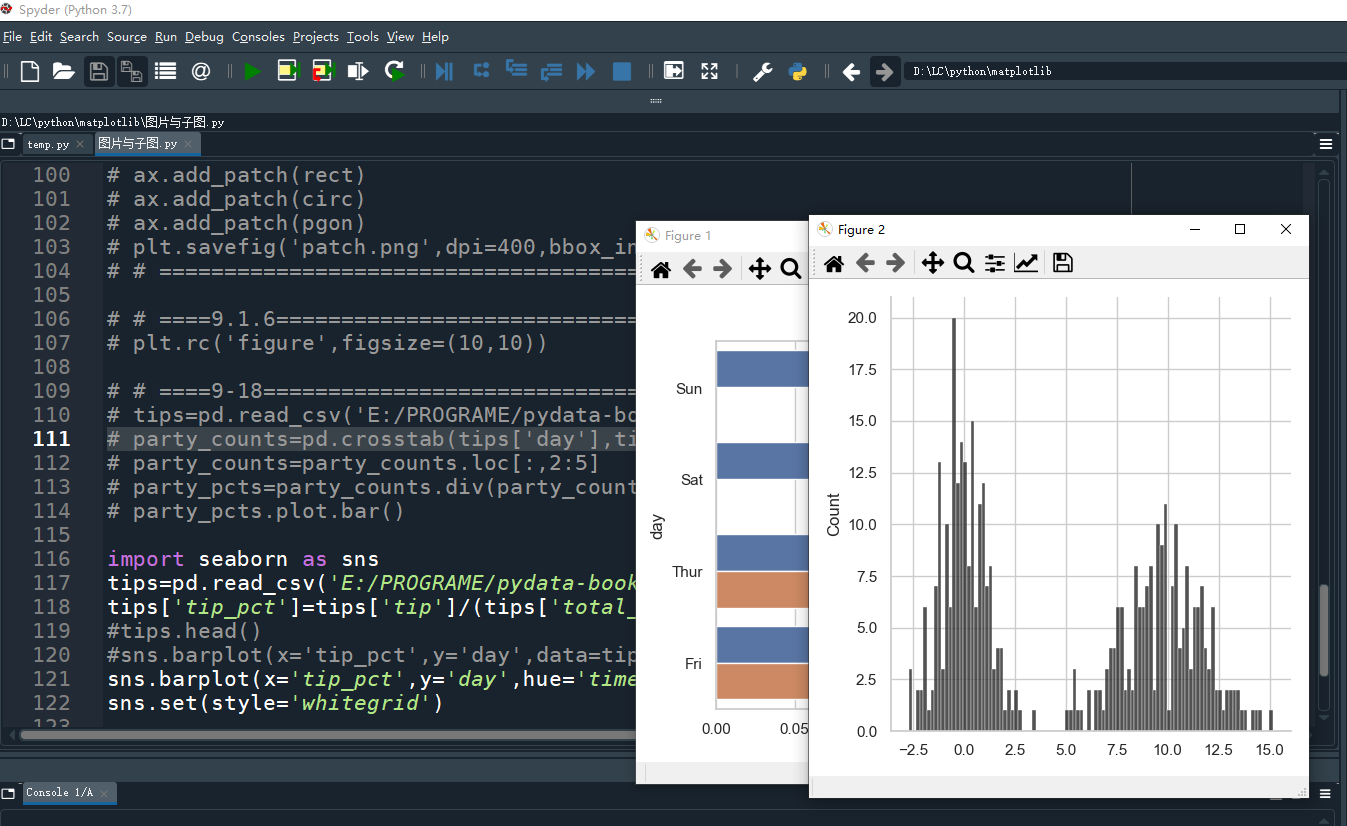The image size is (1347, 826).
Task: Reset Figure 1 view with Home icon
Action: point(660,269)
